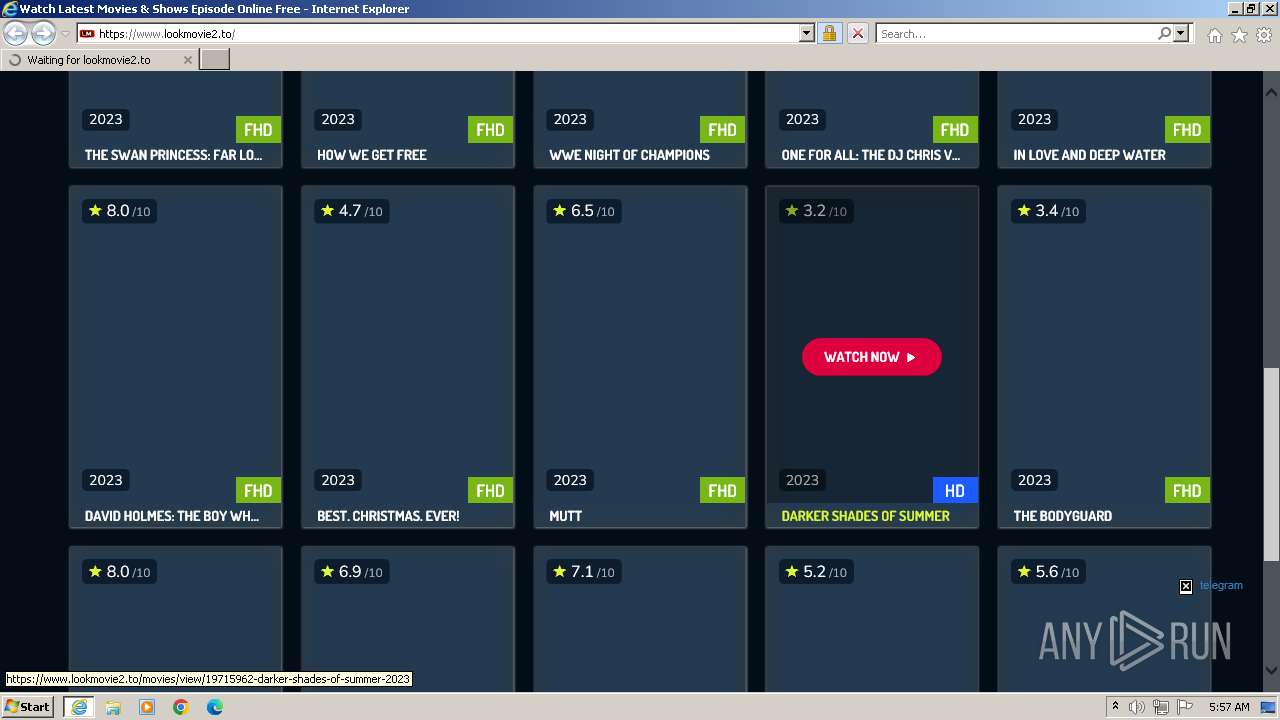Click the 4.7/10 rating badge
Screen dimensions: 1280x720
(351, 211)
